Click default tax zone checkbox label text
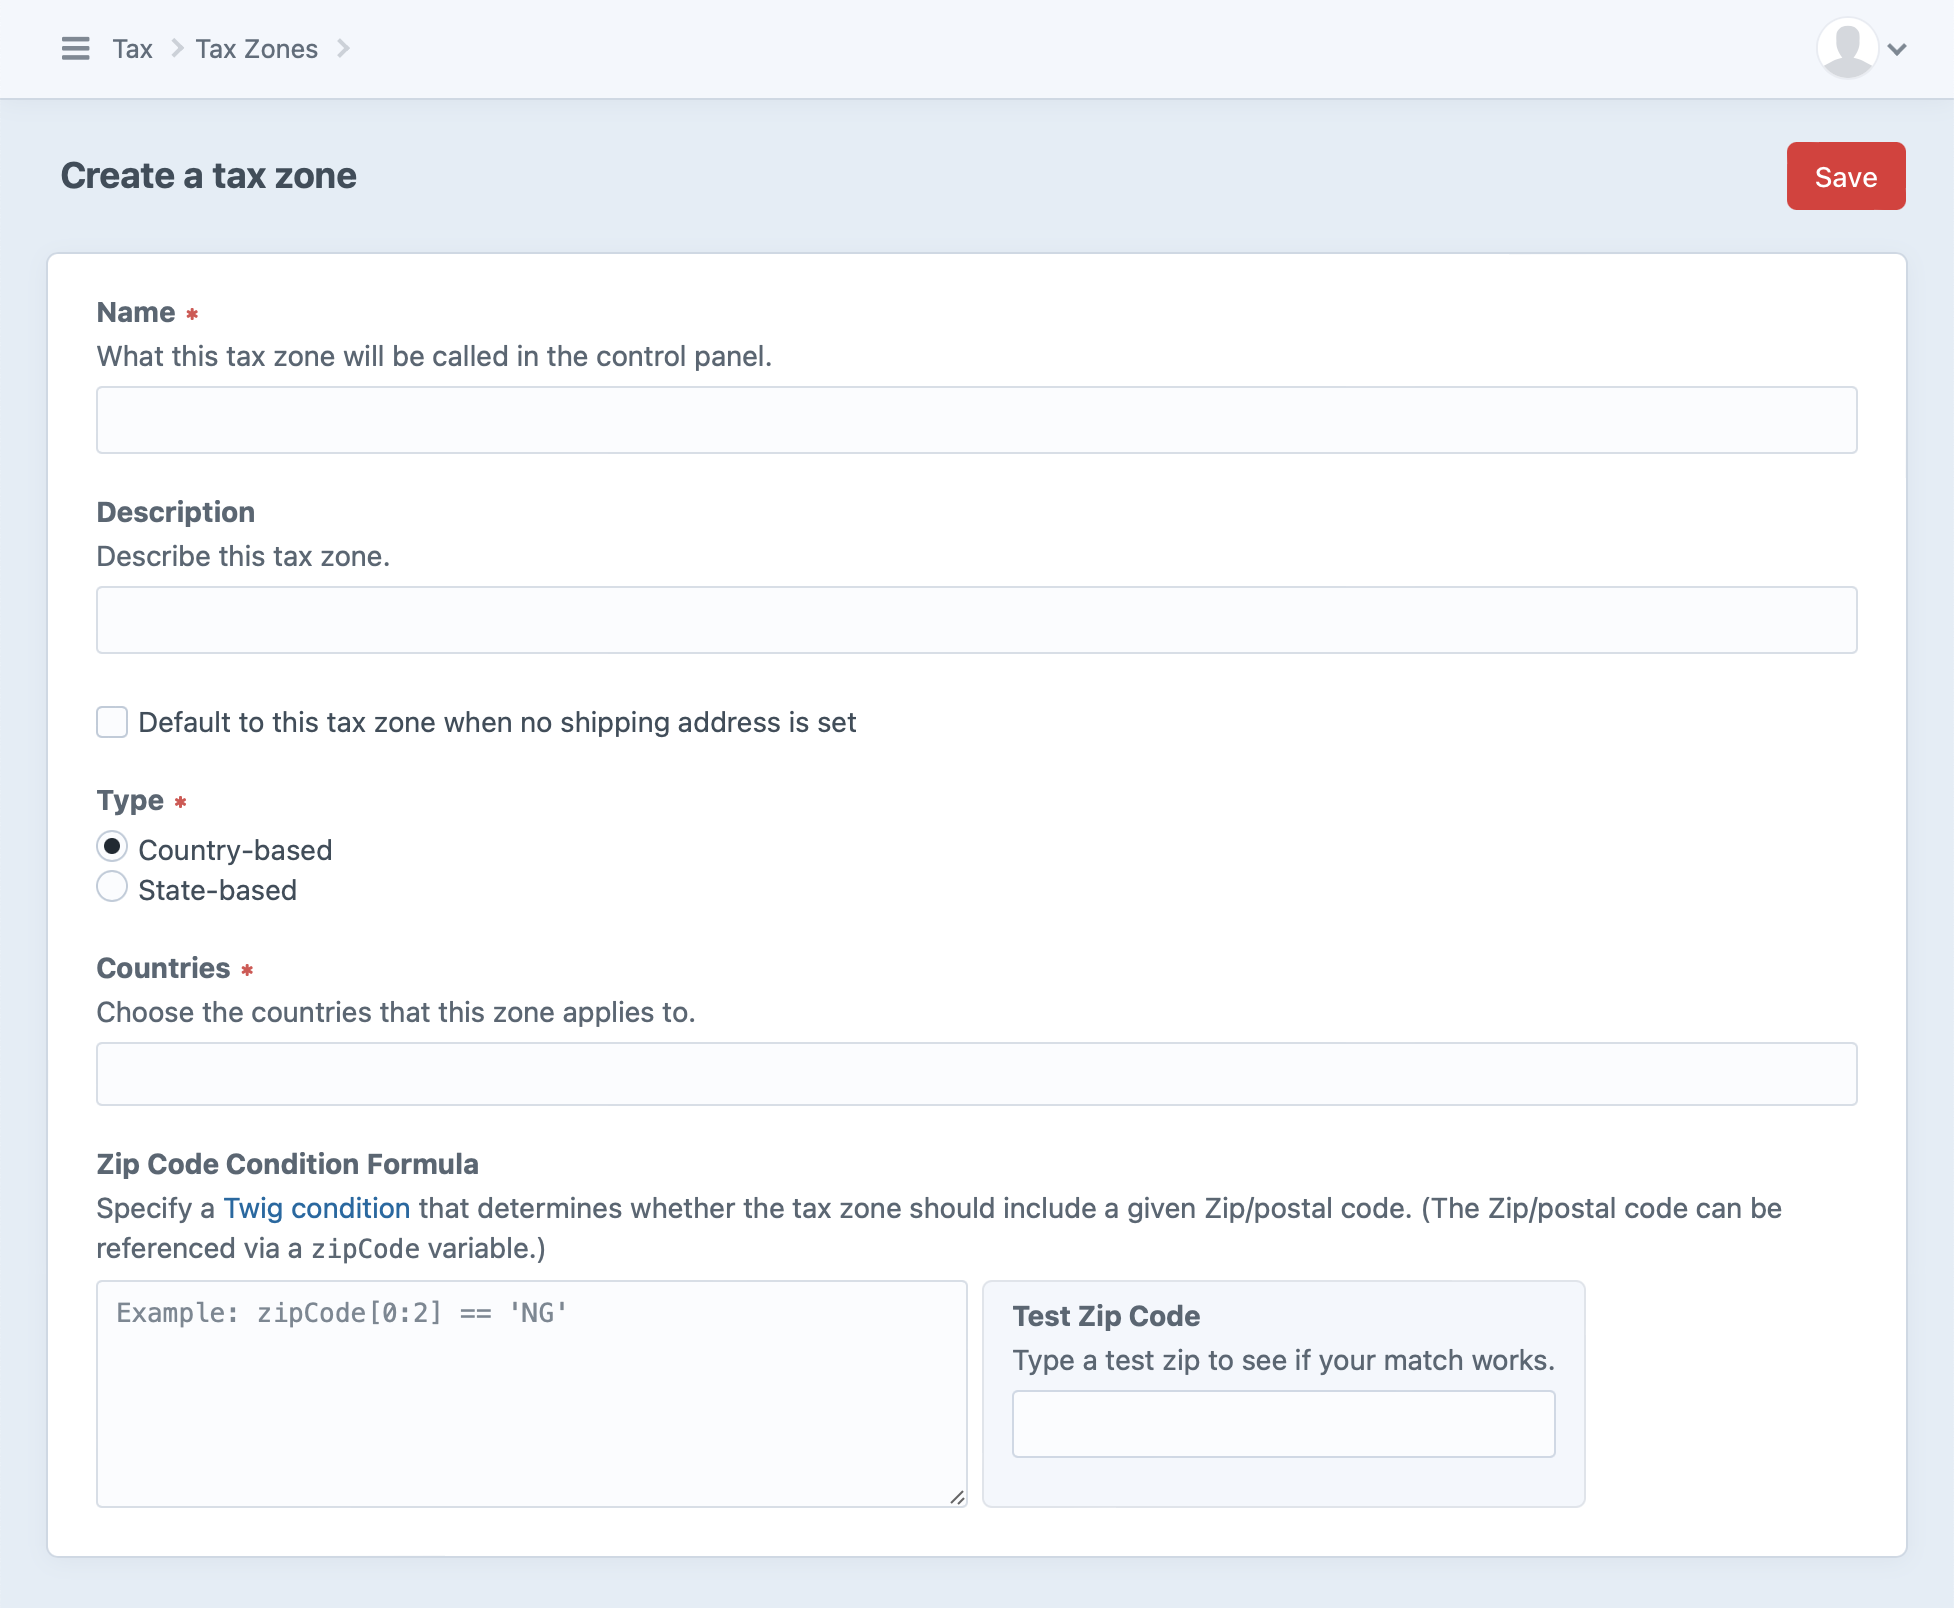Viewport: 1954px width, 1608px height. 497,722
